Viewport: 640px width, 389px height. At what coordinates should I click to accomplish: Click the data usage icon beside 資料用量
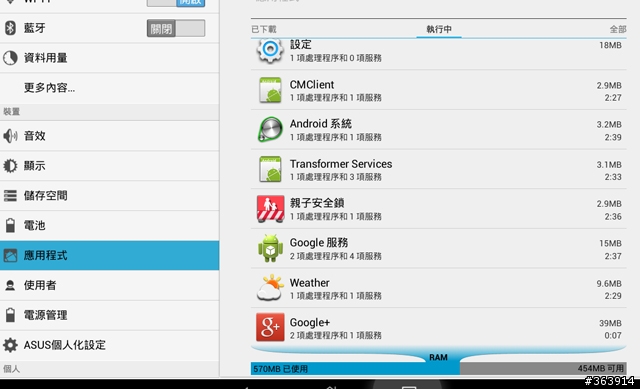pyautogui.click(x=10, y=58)
